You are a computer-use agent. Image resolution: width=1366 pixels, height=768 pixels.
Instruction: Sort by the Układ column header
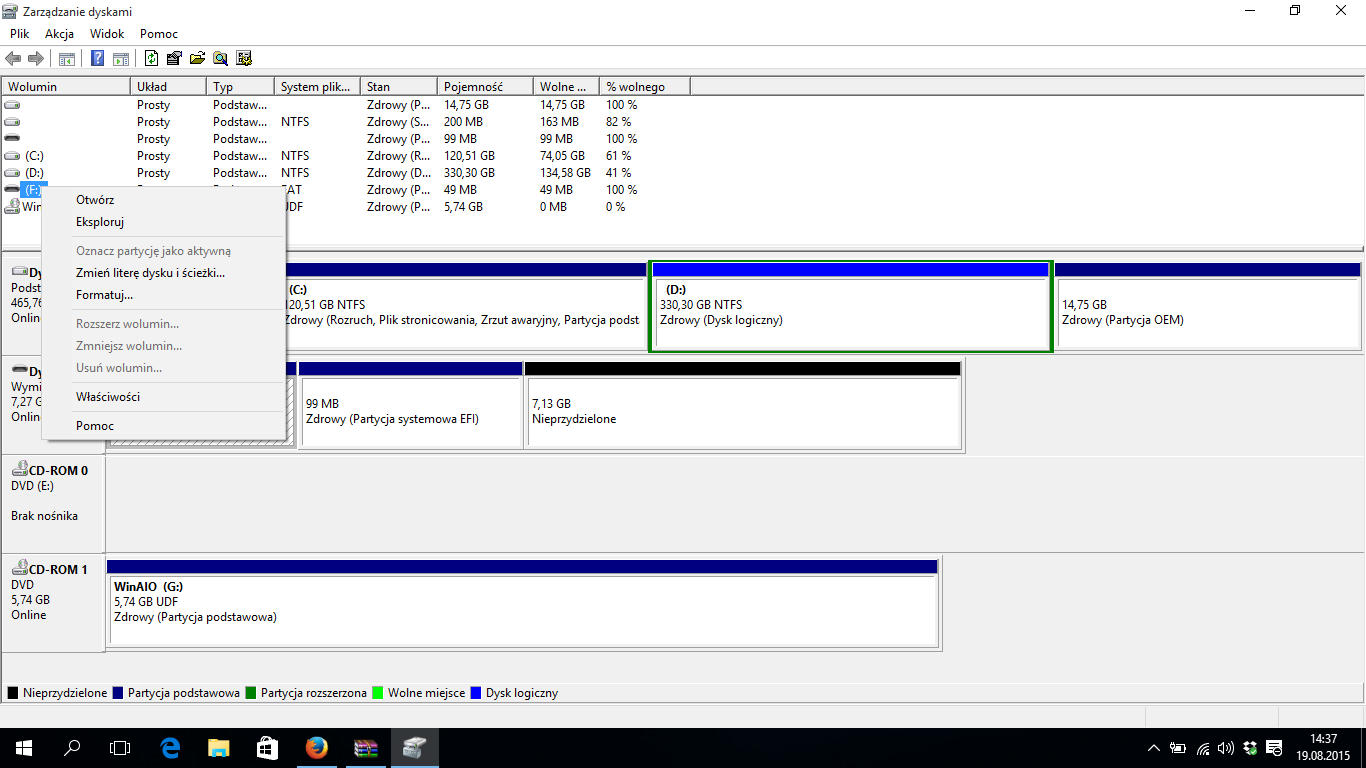[x=168, y=87]
